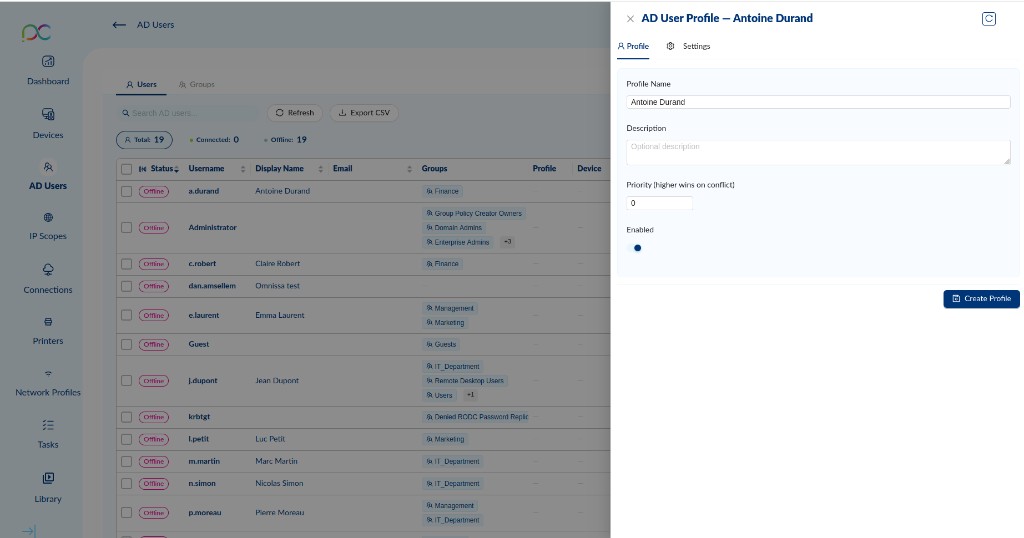Click the Status column leading icon
The width and height of the screenshot is (1024, 538).
142,169
